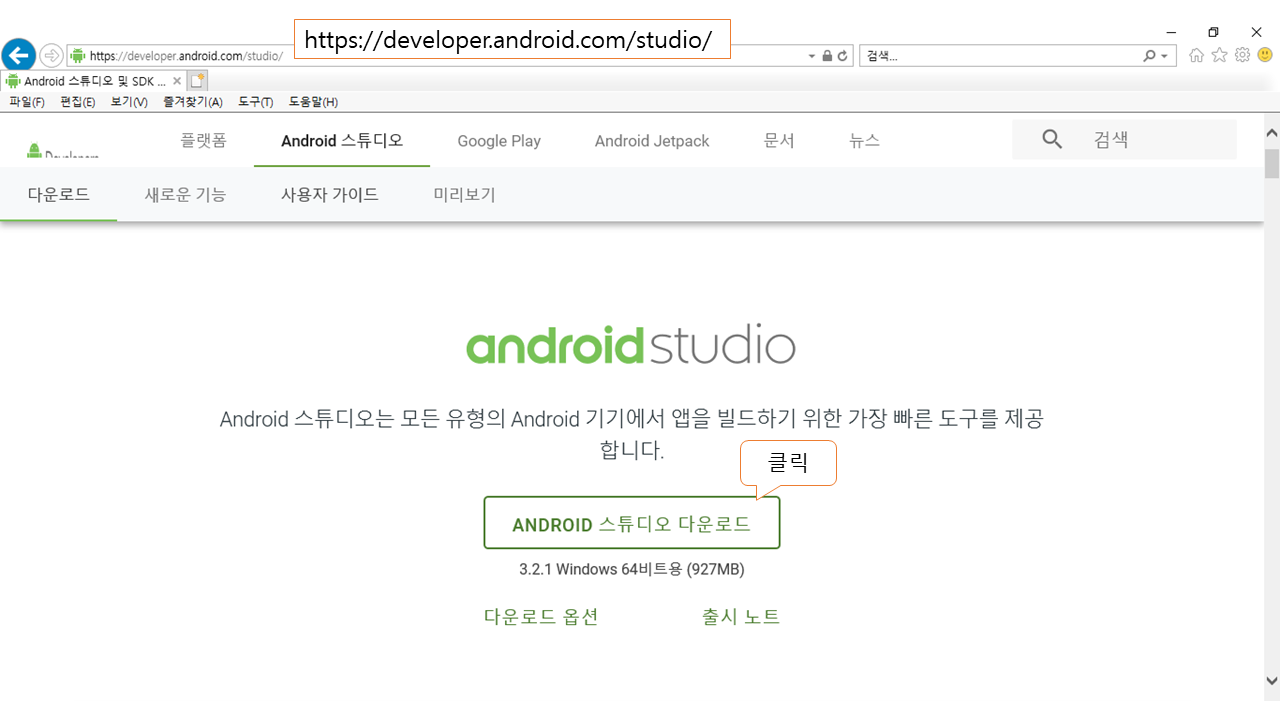The image size is (1280, 720).
Task: Click the smiley feedback icon
Action: [x=1265, y=55]
